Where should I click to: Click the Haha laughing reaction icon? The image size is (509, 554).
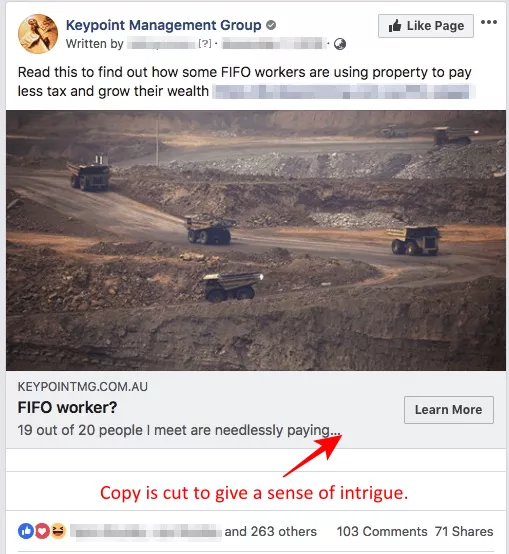point(58,531)
